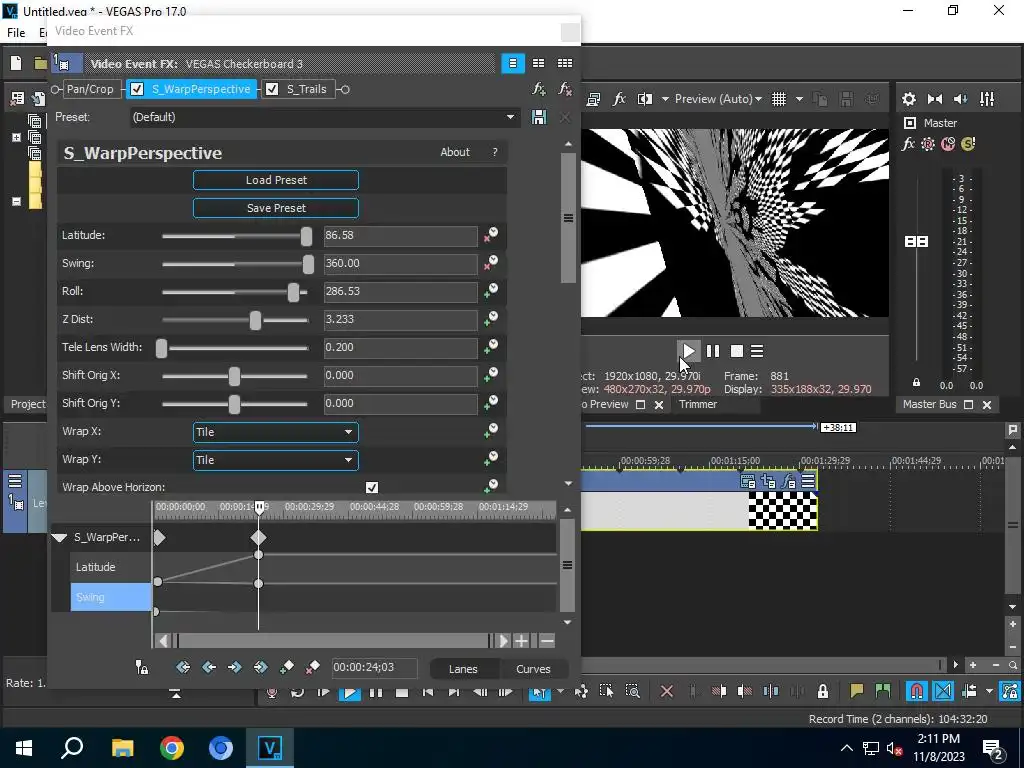Screen dimensions: 1024x768
Task: Open the About link for S_WarpPerspective
Action: pos(455,152)
